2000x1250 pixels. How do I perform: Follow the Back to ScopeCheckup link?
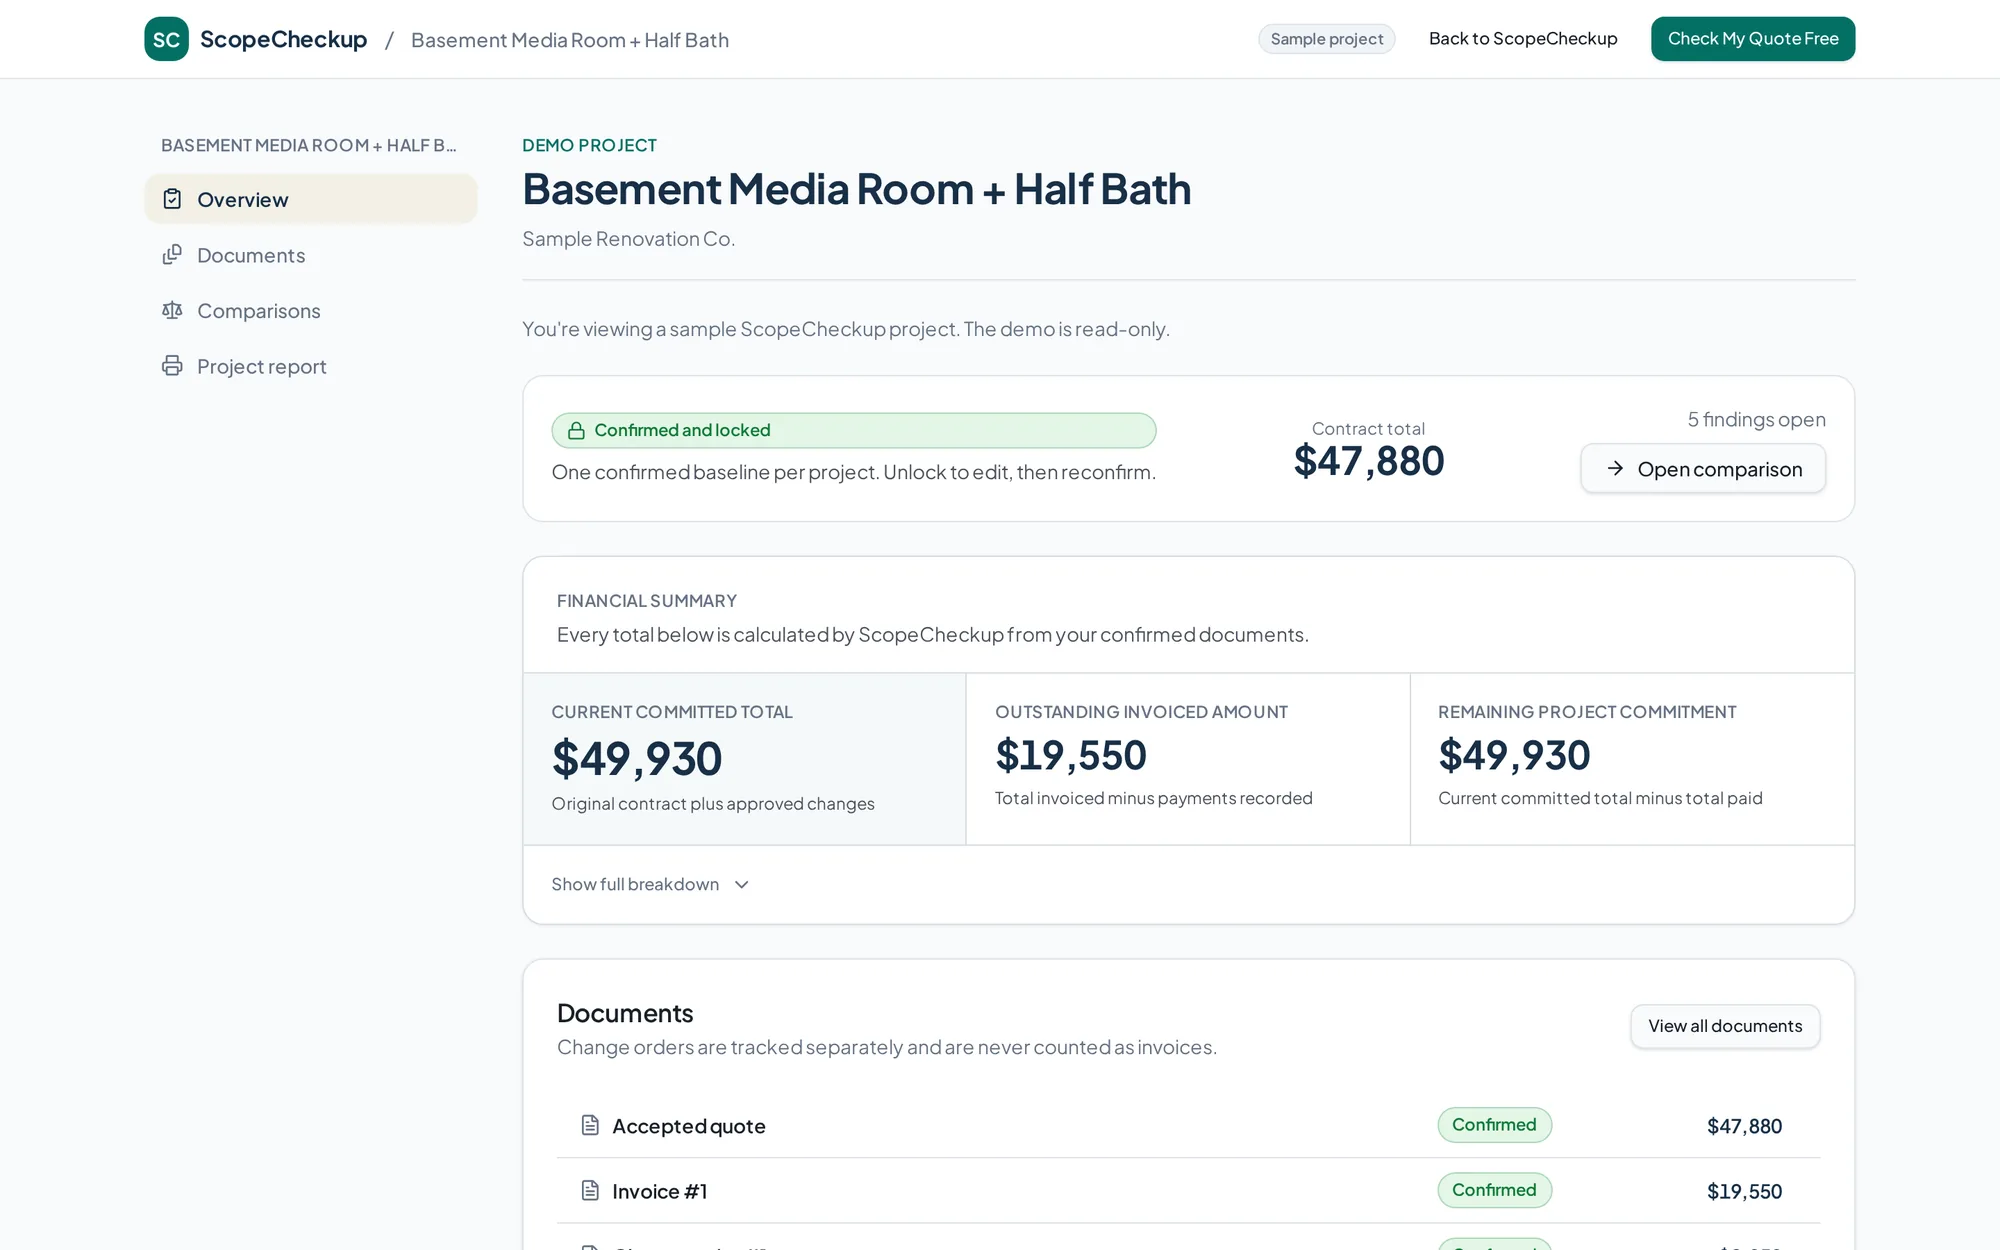[x=1523, y=39]
